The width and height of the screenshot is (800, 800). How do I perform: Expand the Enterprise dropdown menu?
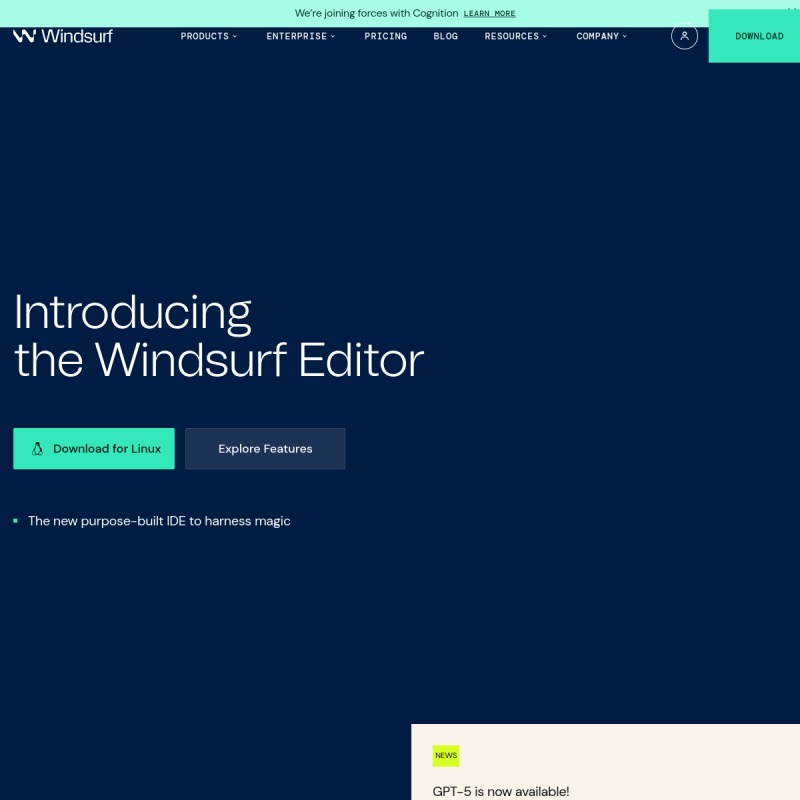pos(301,36)
